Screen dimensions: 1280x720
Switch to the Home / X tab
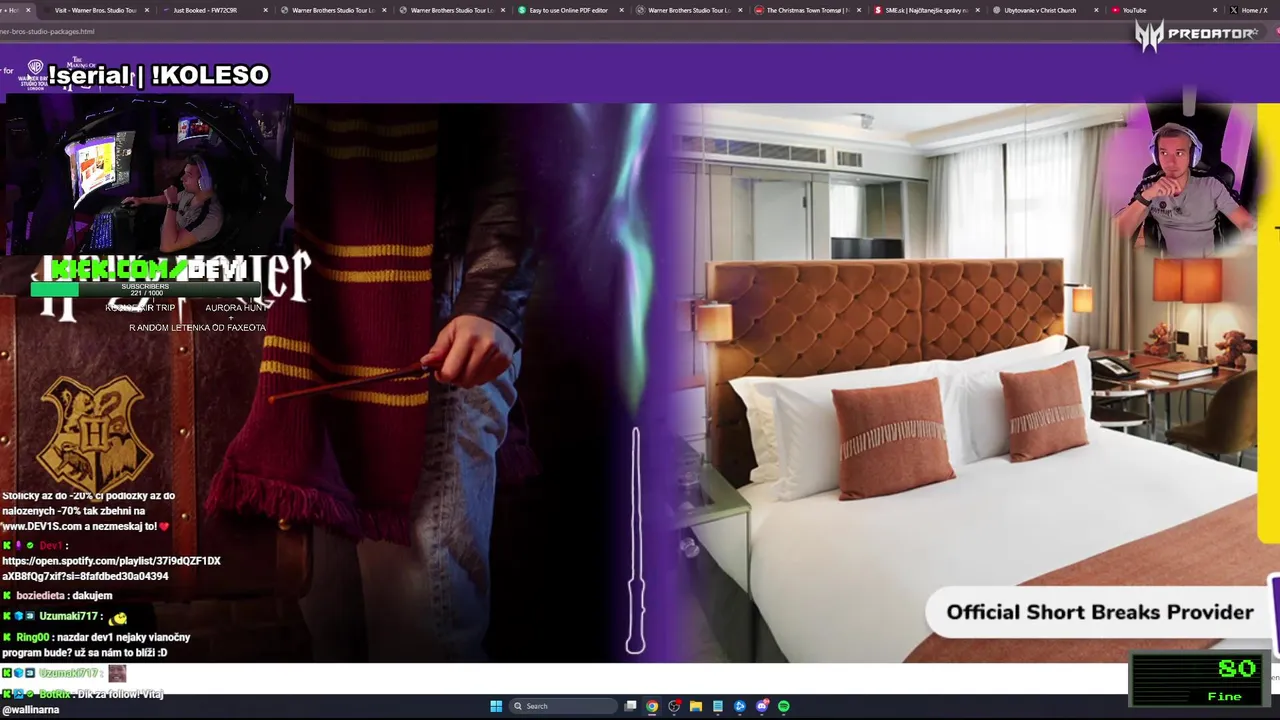(1254, 10)
